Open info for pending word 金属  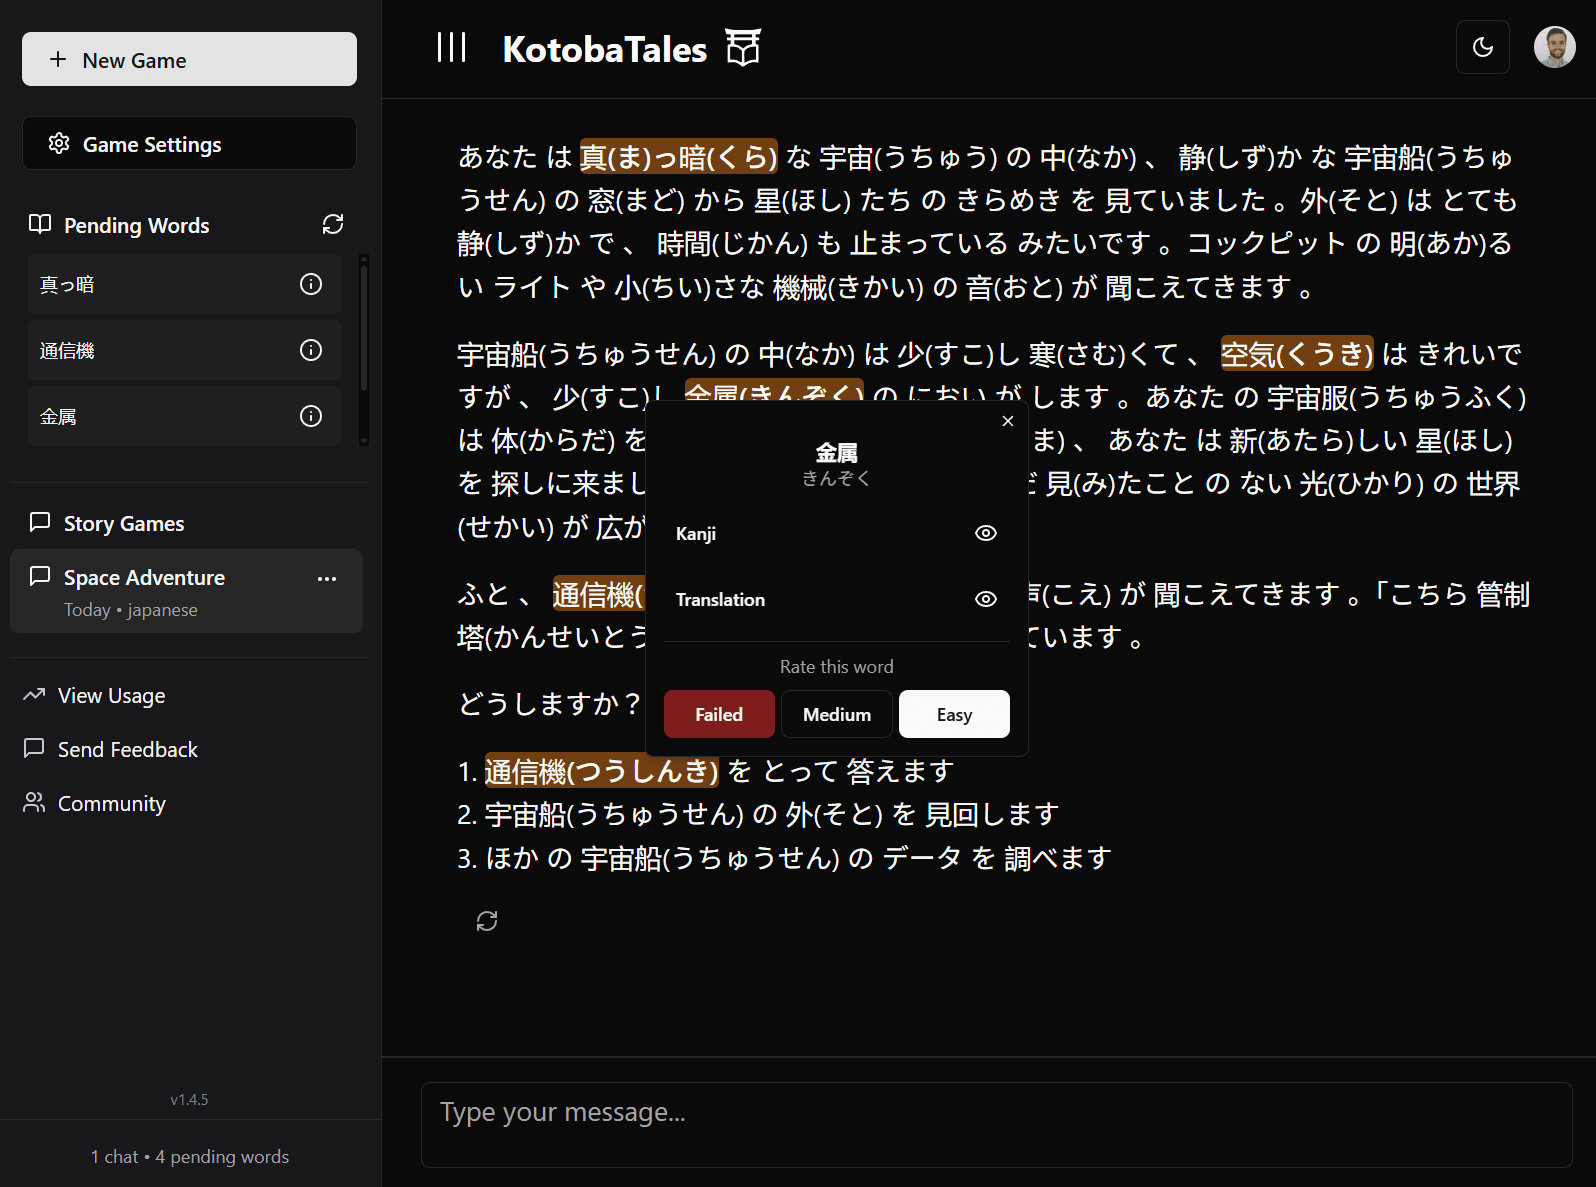311,416
